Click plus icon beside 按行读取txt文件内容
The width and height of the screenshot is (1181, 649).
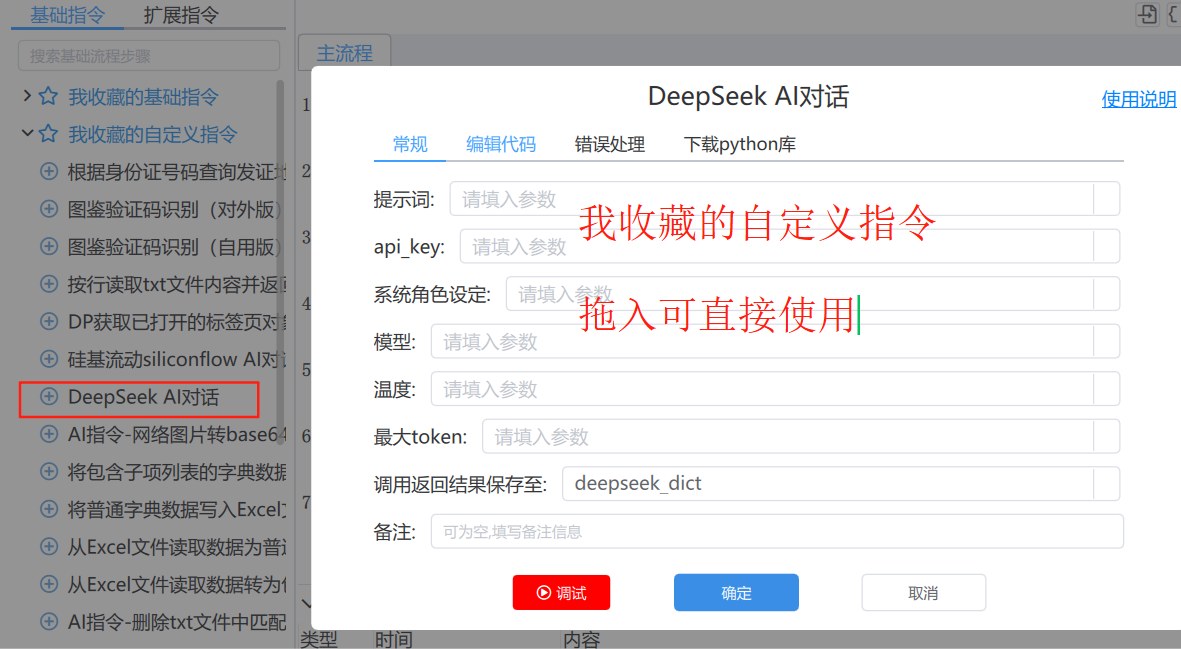point(49,284)
